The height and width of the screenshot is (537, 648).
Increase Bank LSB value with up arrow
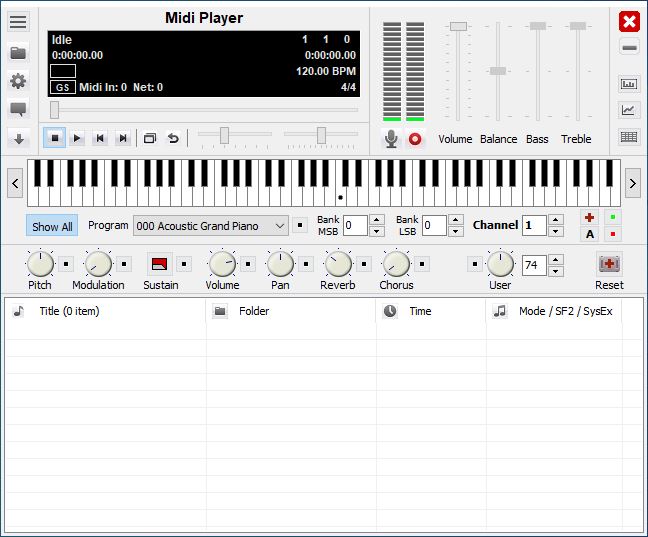pos(455,220)
